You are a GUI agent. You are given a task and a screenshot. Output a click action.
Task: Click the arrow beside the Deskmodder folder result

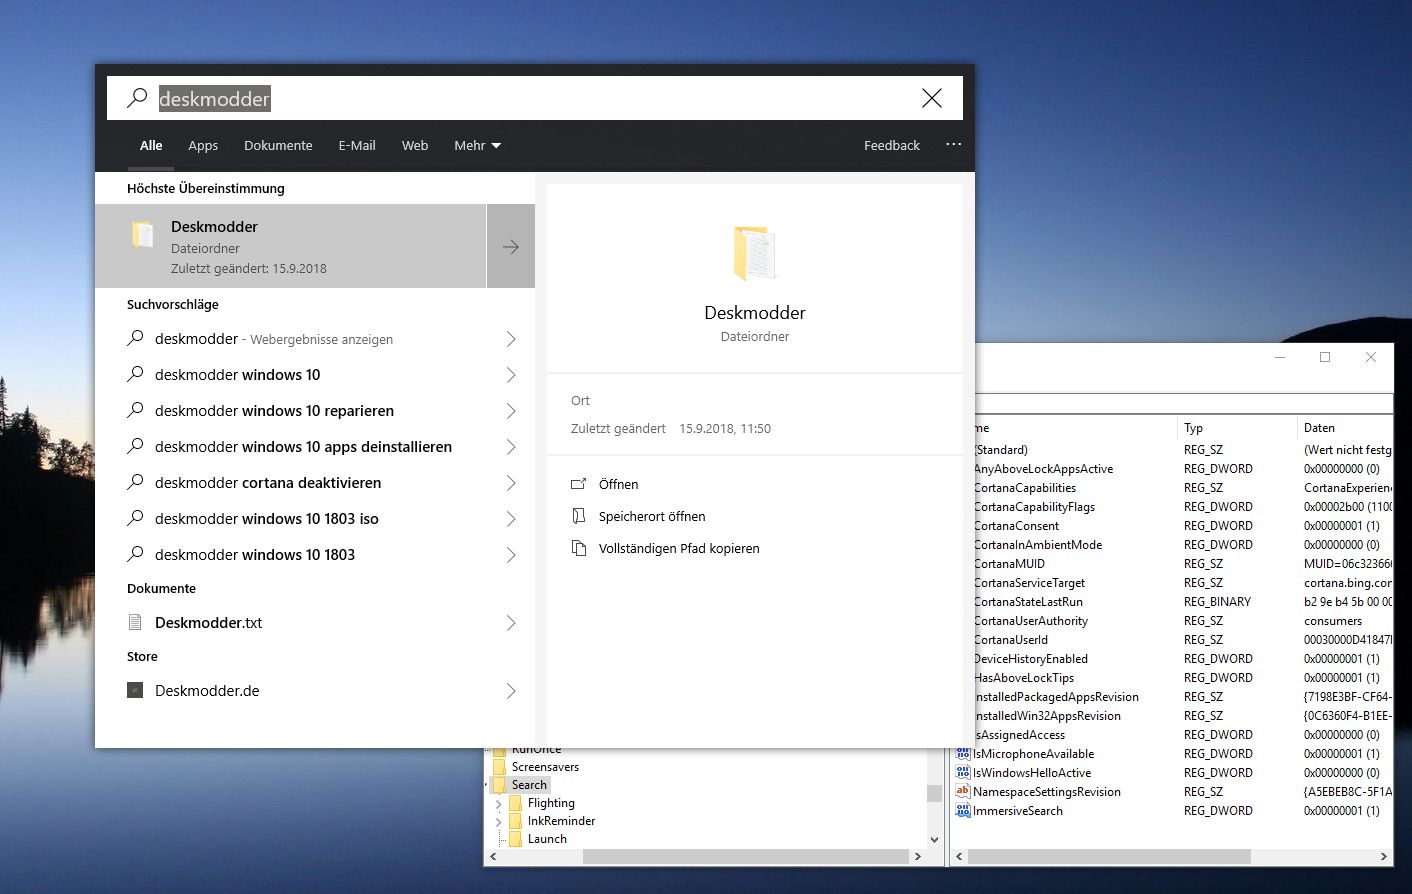tap(511, 247)
